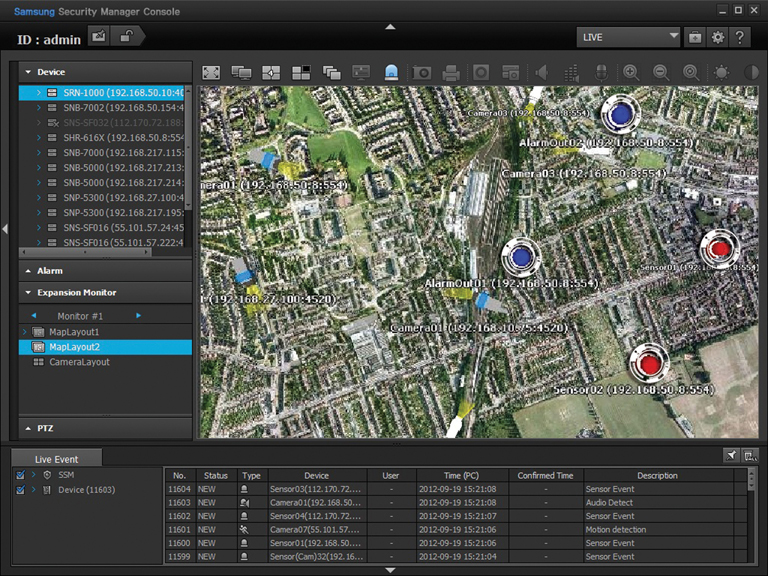
Task: Select MapLayout1 in Expansion Monitor list
Action: tap(73, 331)
